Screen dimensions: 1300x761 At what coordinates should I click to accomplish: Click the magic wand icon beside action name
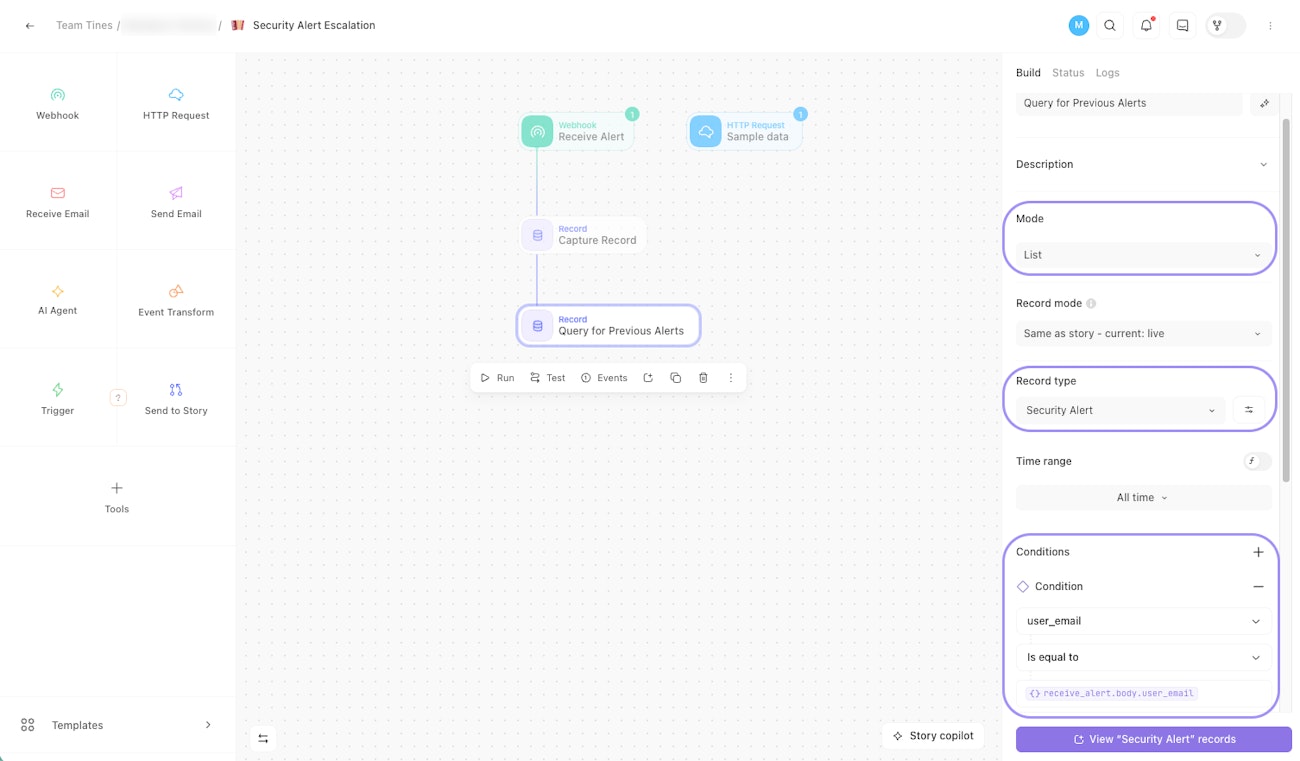1264,103
